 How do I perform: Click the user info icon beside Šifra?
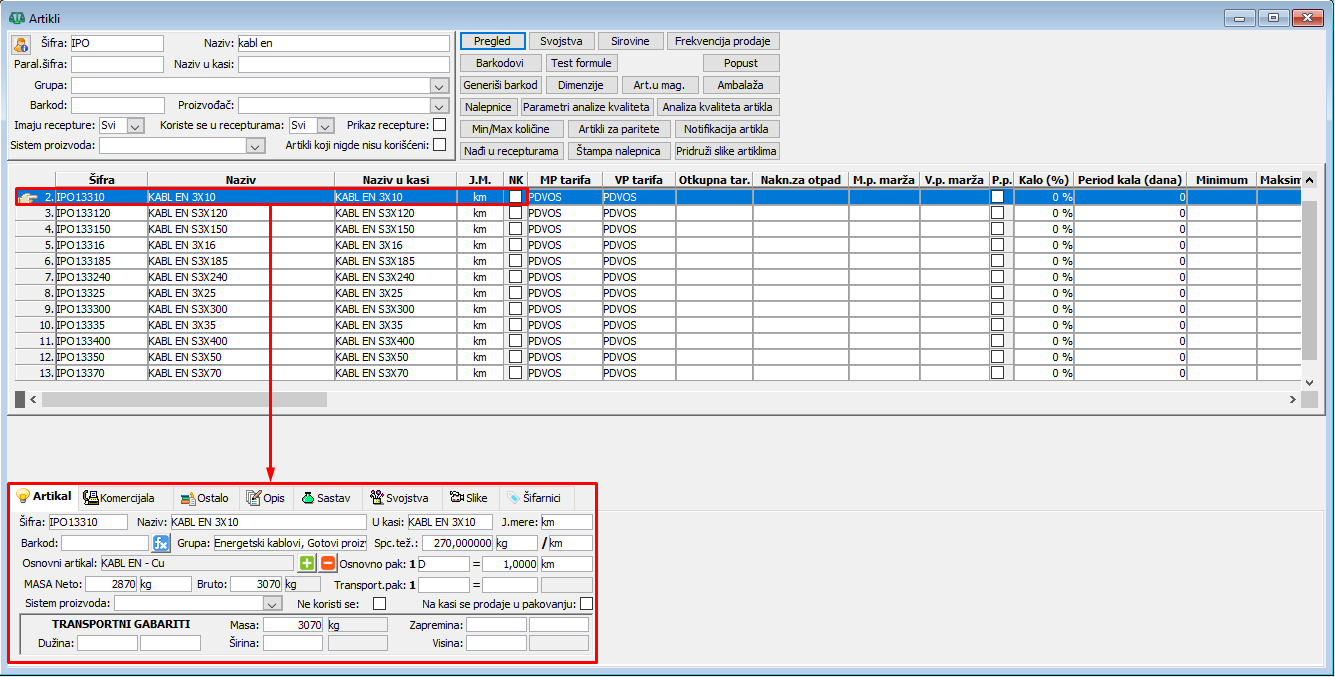(x=20, y=45)
